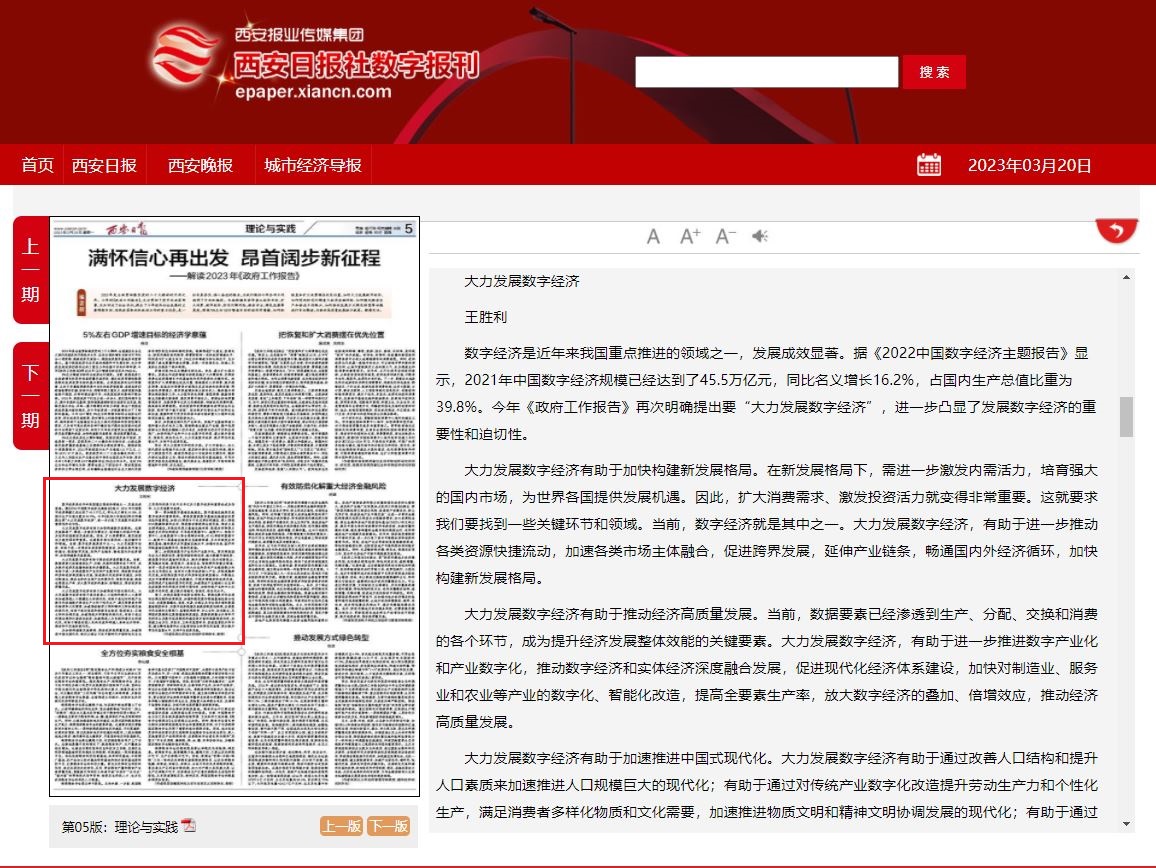The width and height of the screenshot is (1156, 868).
Task: Click the red back arrow icon
Action: (1116, 231)
